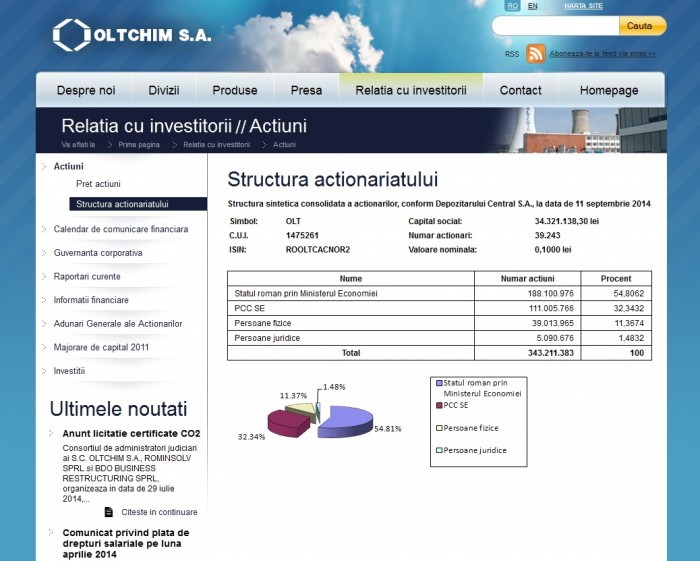Click the PCC SE table cell

click(x=351, y=308)
